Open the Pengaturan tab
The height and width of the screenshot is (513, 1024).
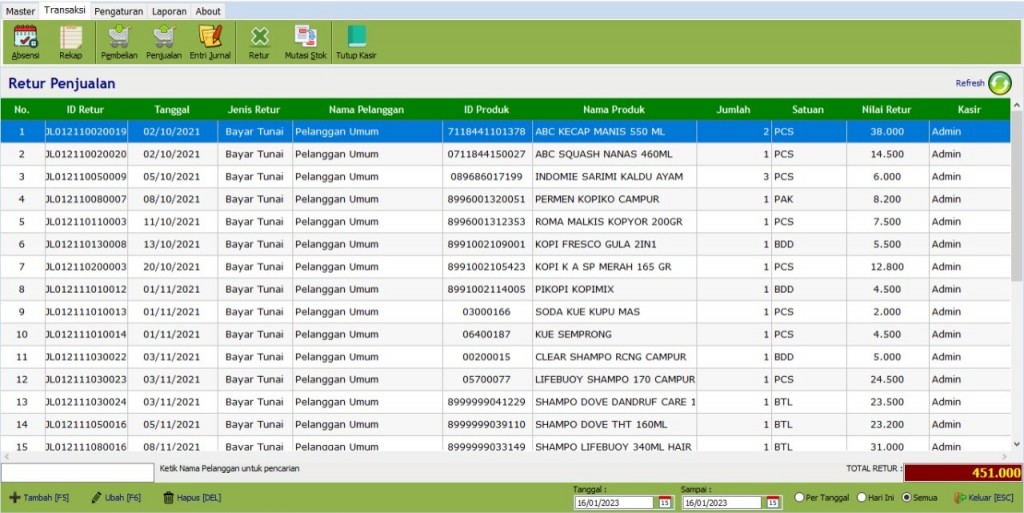pyautogui.click(x=118, y=11)
